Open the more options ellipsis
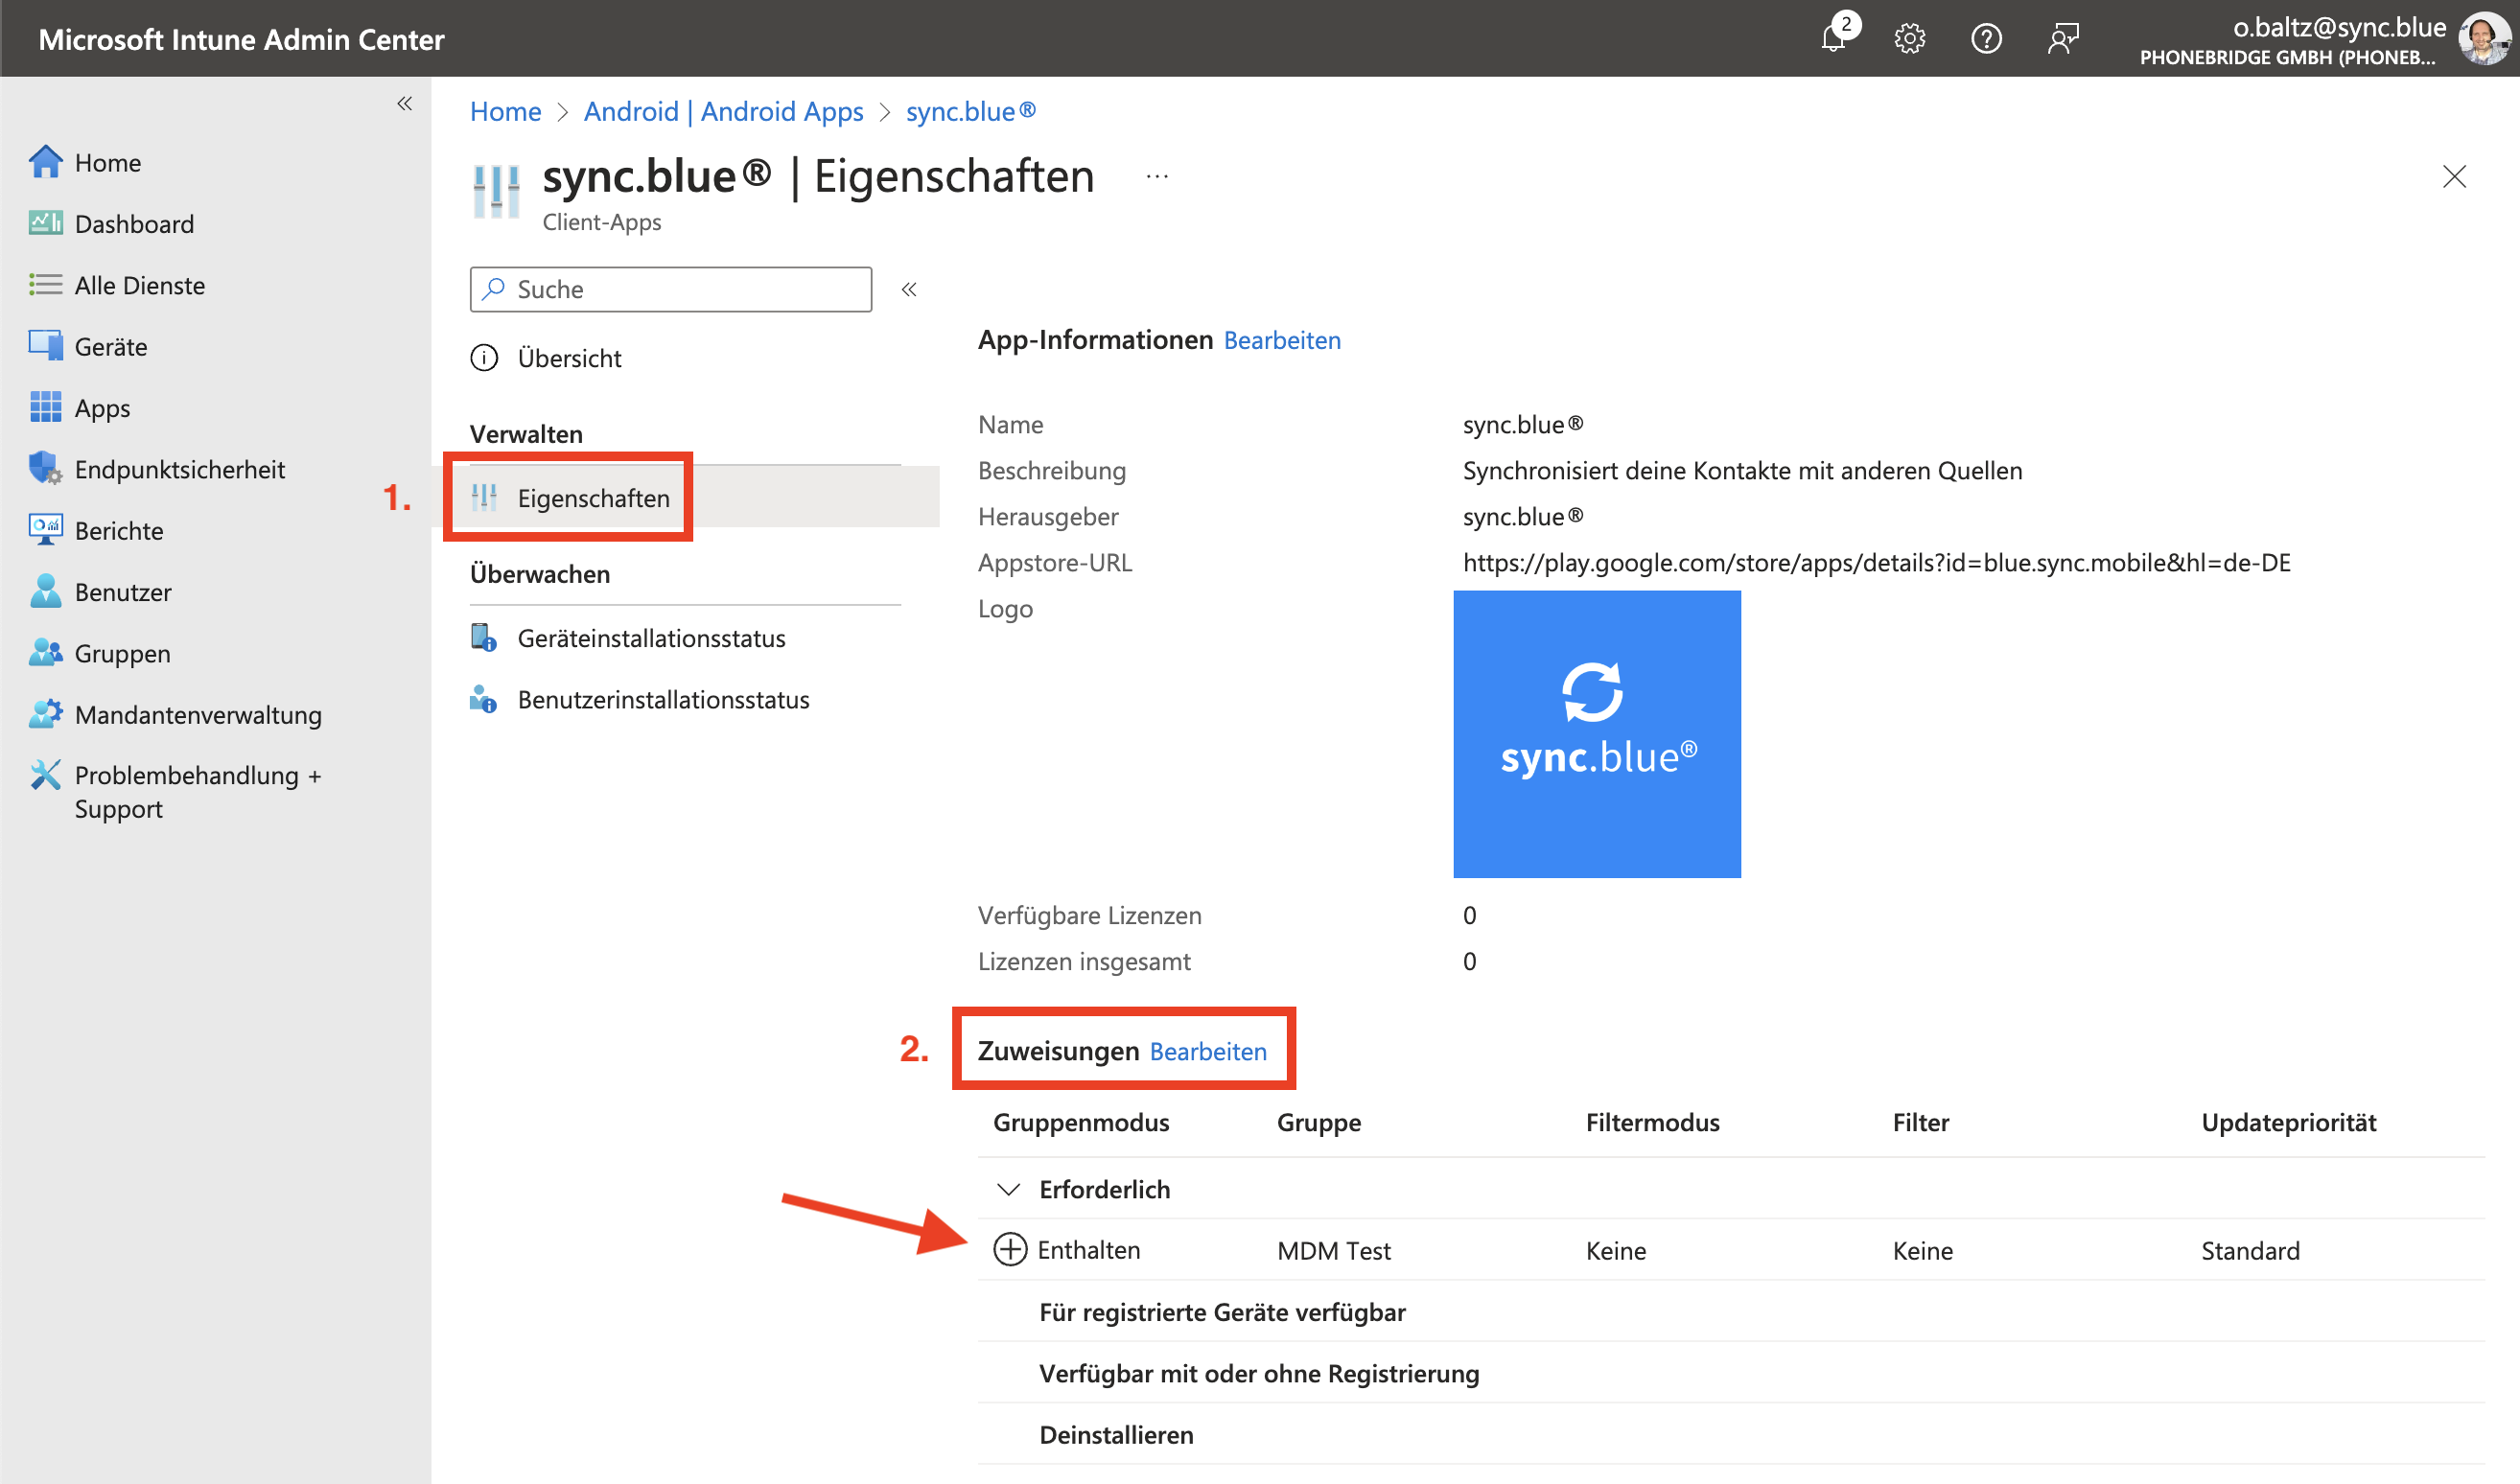Image resolution: width=2520 pixels, height=1484 pixels. click(1157, 177)
